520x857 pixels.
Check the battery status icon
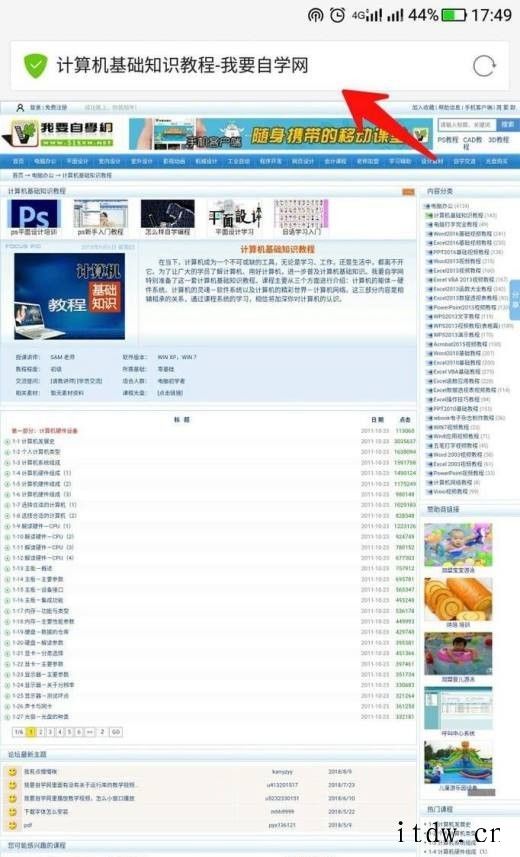coord(454,15)
